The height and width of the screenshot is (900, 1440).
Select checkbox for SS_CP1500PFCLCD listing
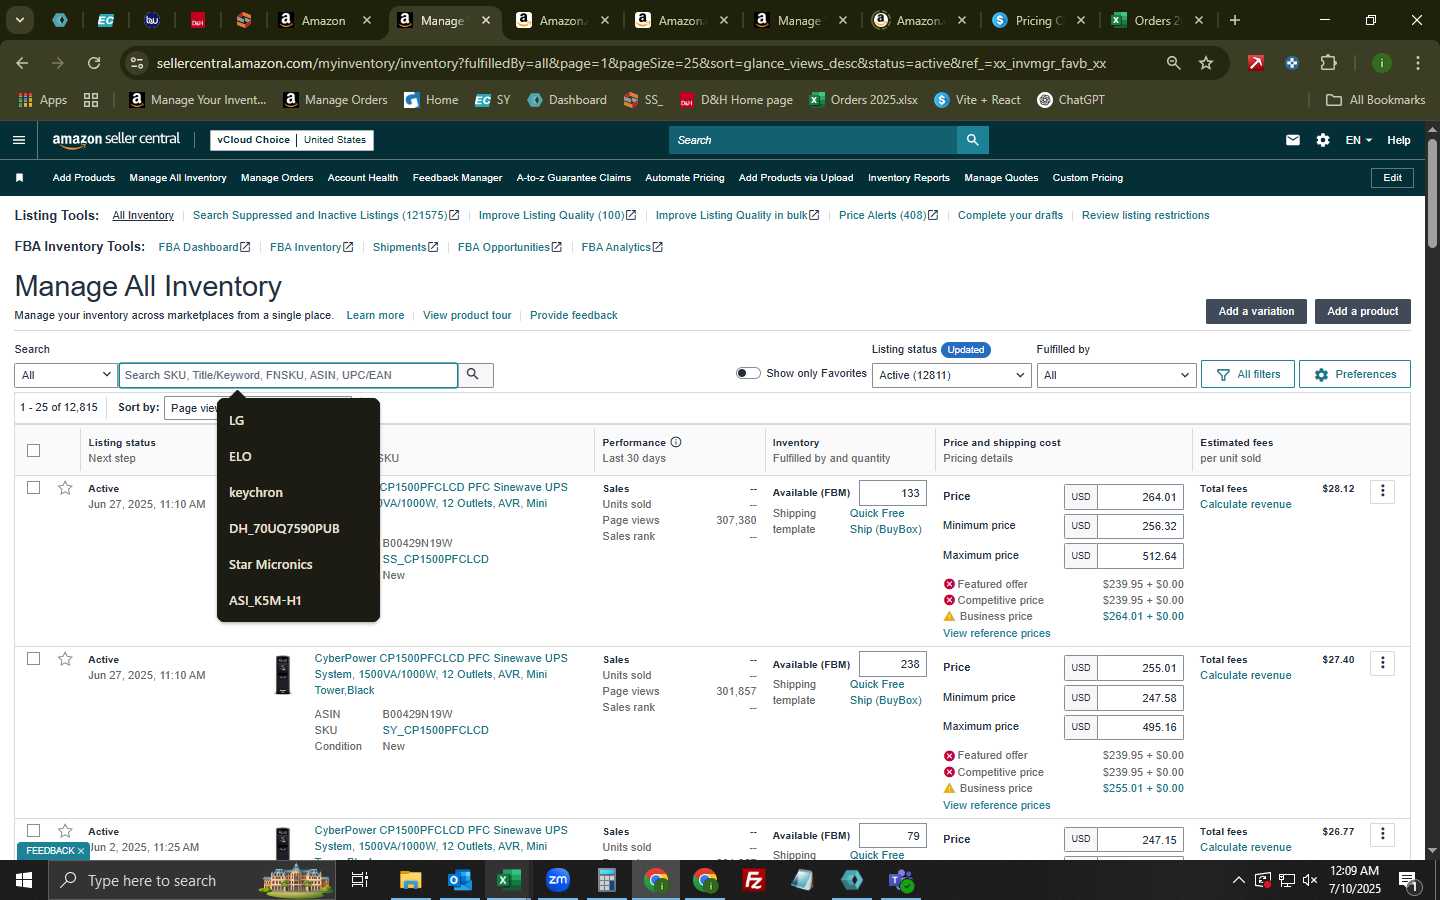tap(33, 487)
